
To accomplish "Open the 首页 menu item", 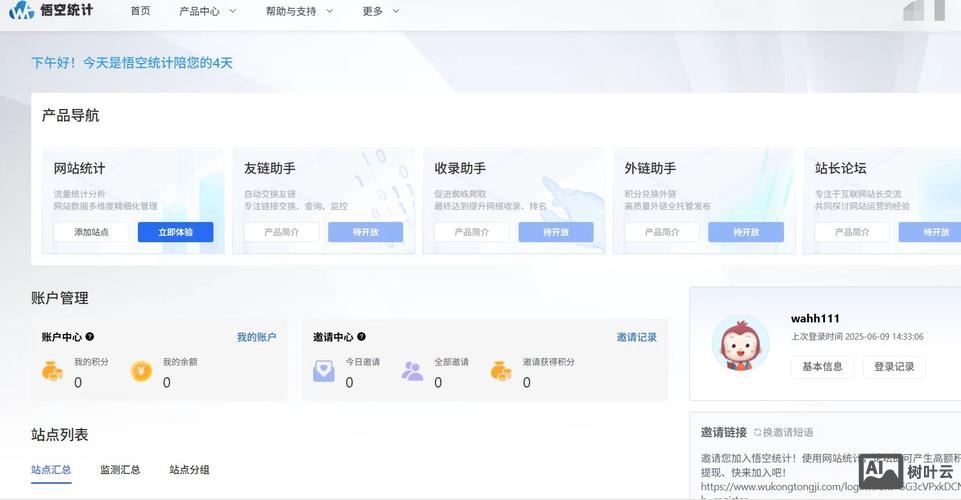I will (140, 11).
